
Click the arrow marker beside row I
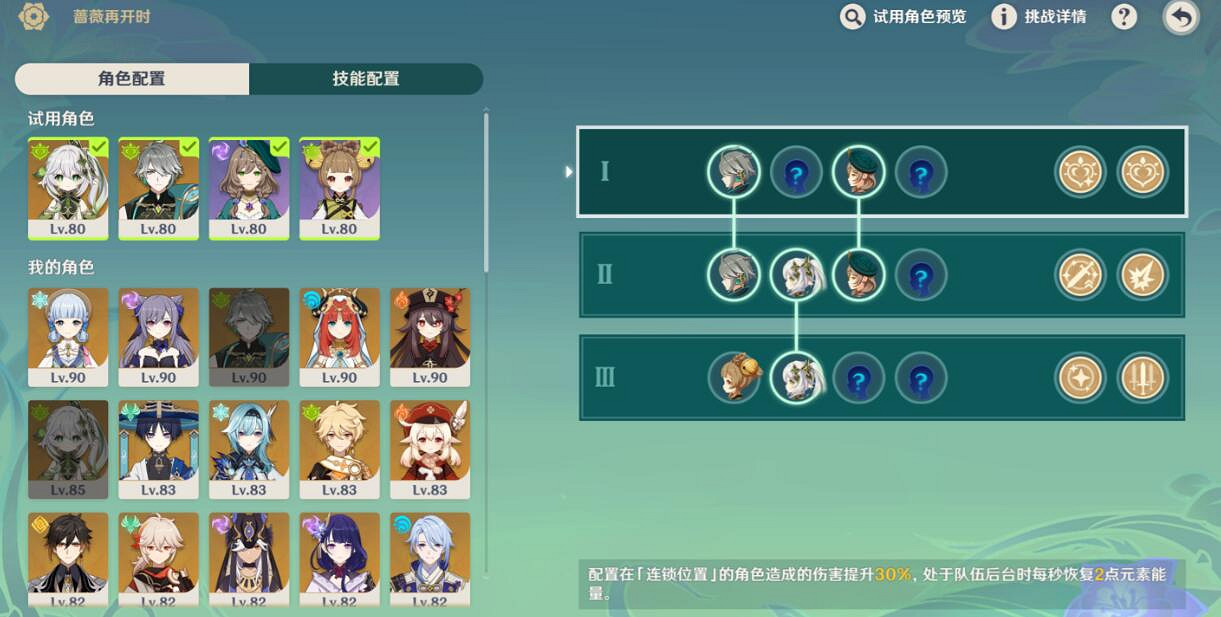click(569, 172)
